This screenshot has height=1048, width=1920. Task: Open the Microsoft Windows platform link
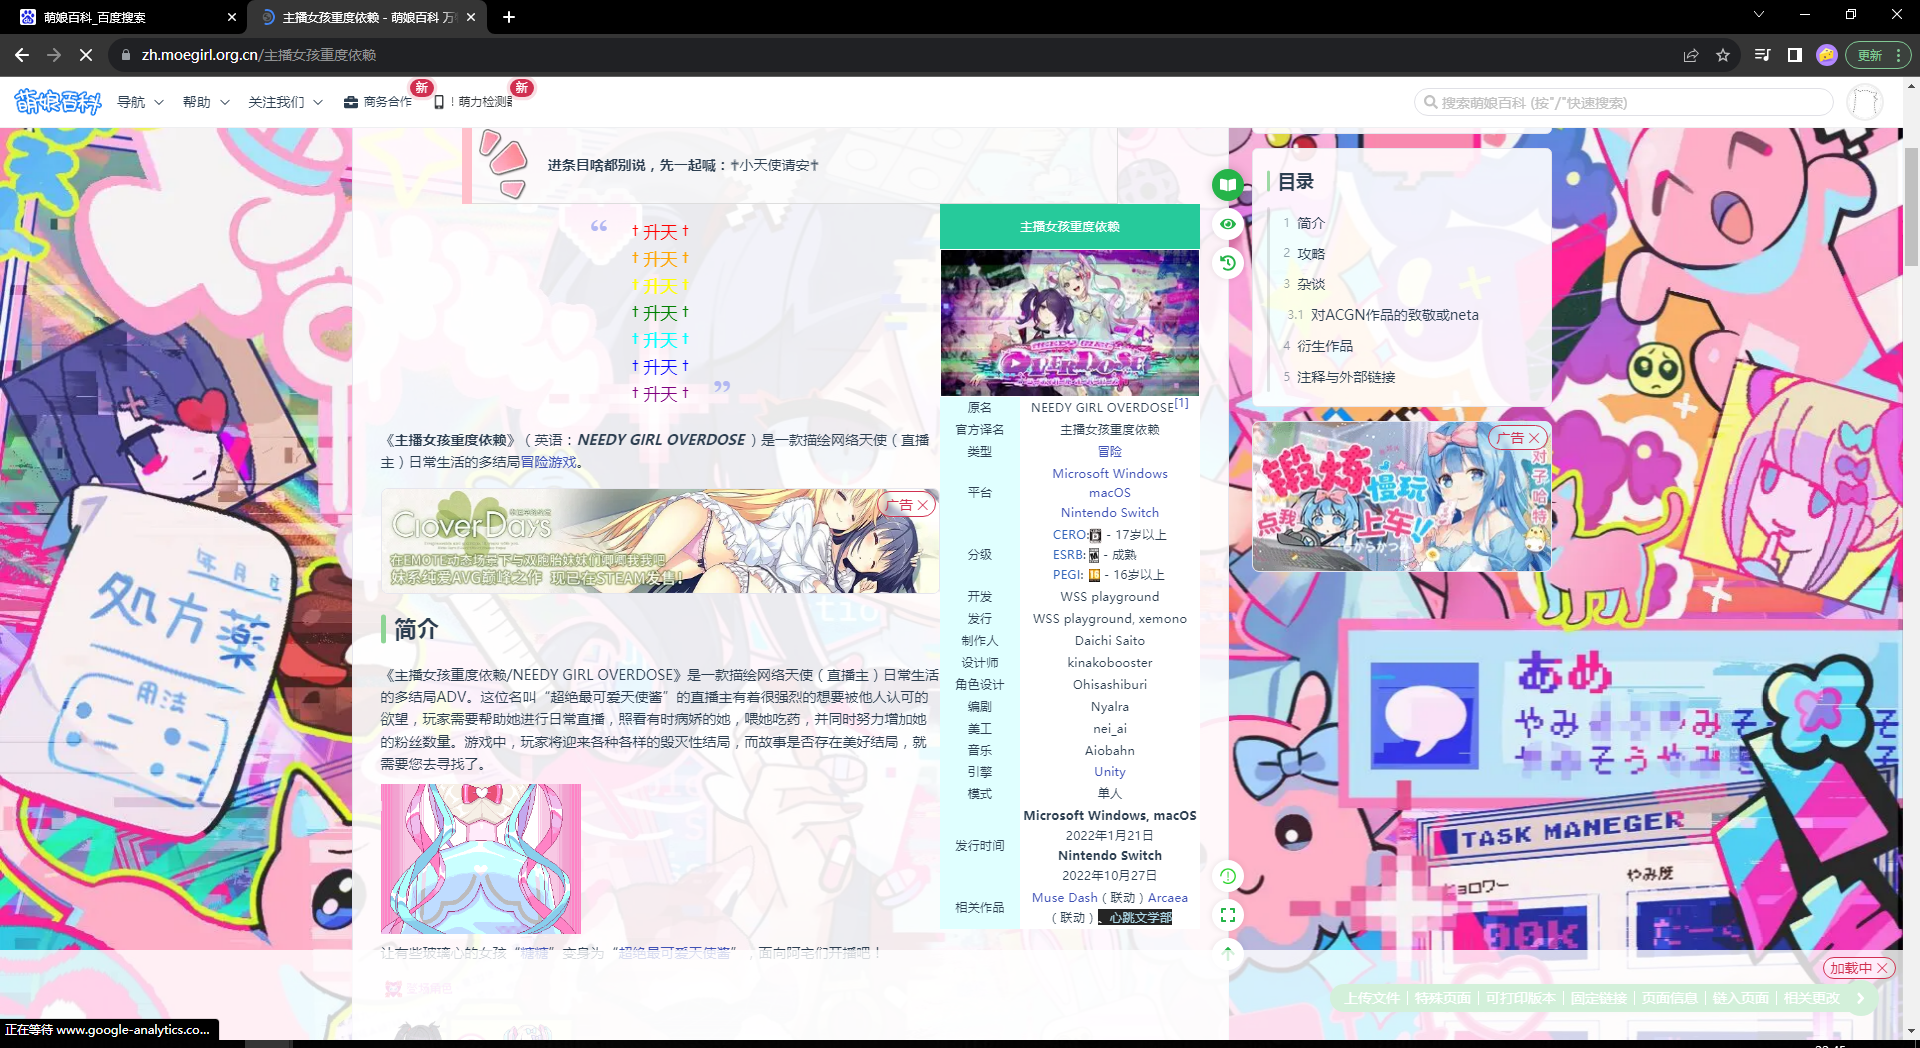click(x=1109, y=473)
